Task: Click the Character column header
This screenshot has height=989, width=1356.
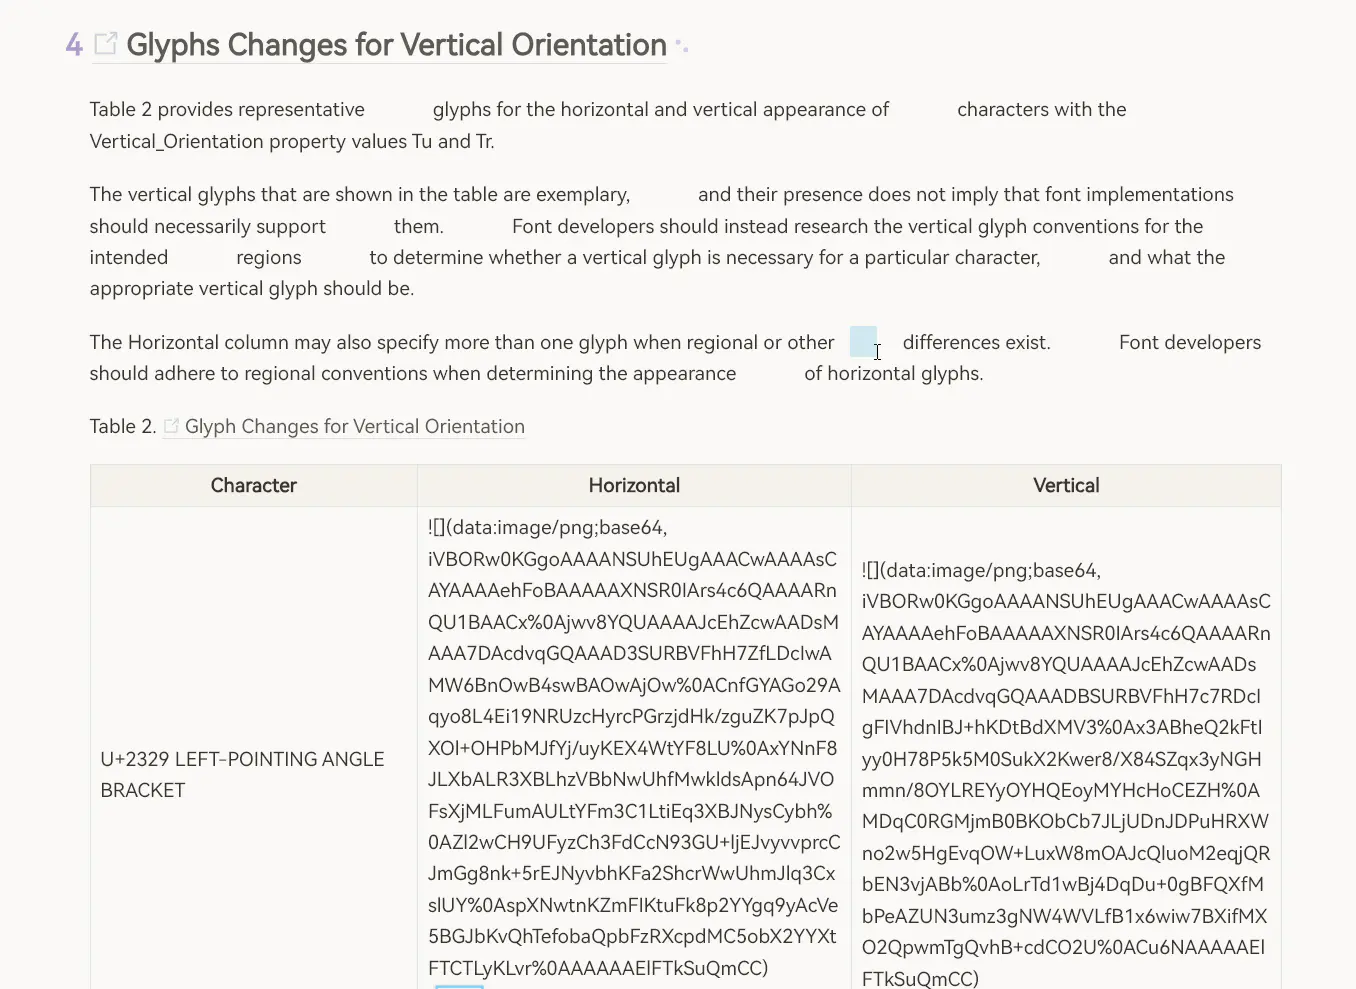Action: click(x=253, y=486)
